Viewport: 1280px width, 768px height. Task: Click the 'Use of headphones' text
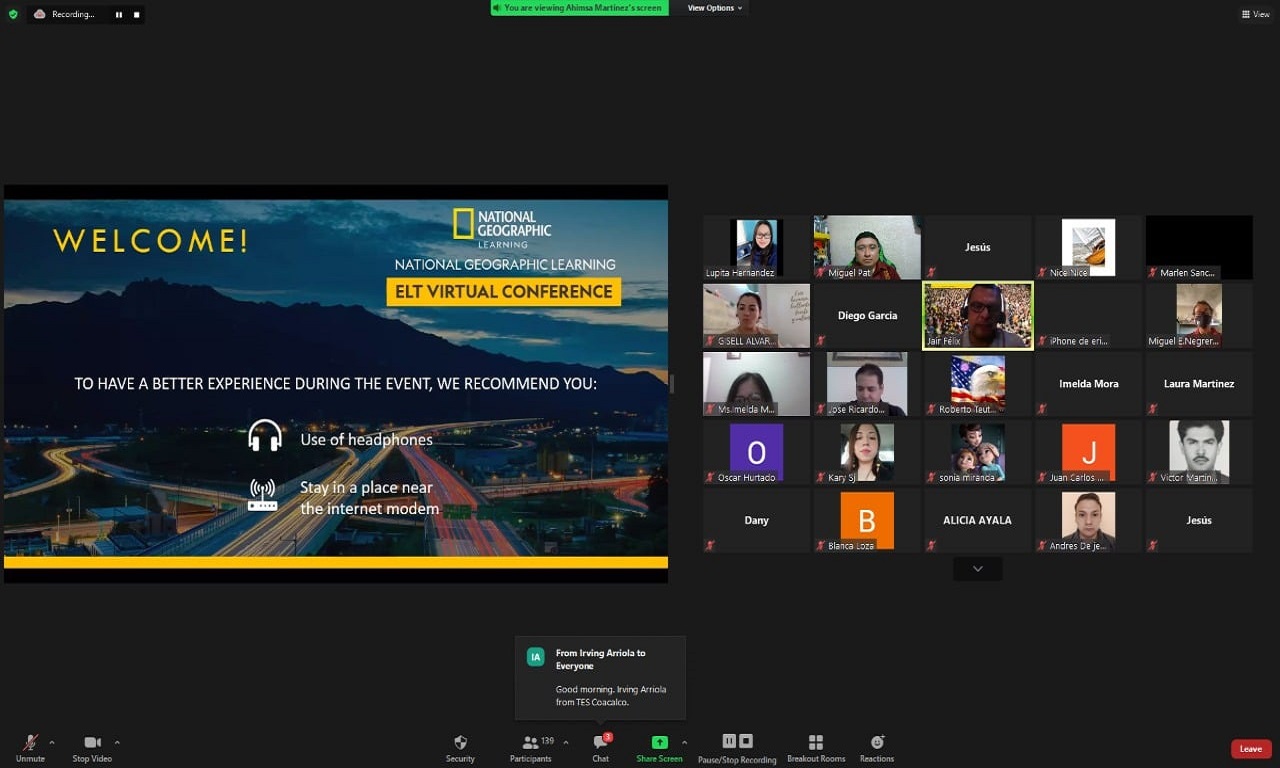(x=366, y=439)
